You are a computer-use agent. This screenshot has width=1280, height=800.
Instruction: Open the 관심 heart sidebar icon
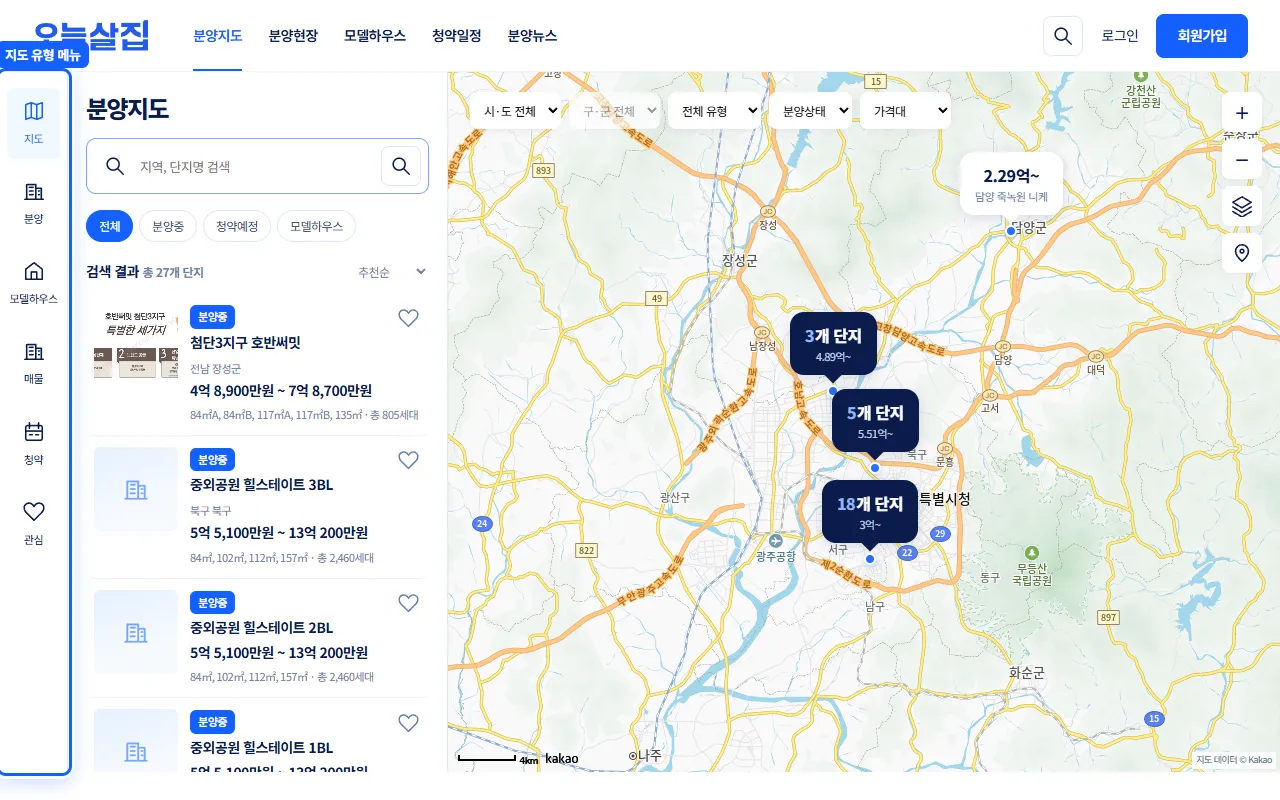34,523
